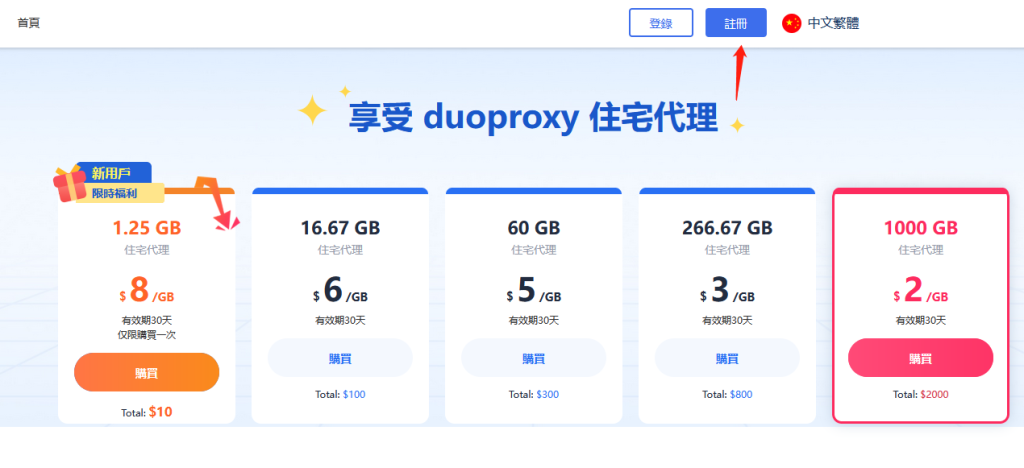Select the 1.25 GB heading text
1024x468 pixels.
[146, 228]
